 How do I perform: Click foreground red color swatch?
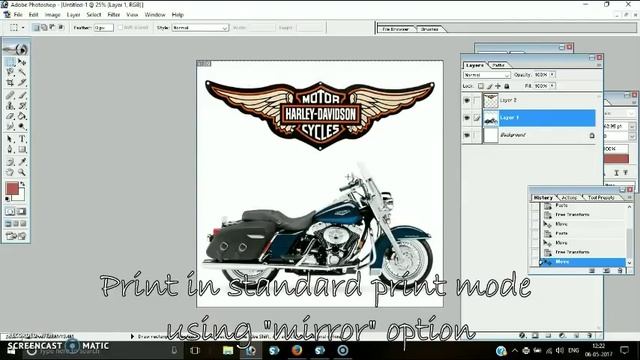click(x=11, y=188)
